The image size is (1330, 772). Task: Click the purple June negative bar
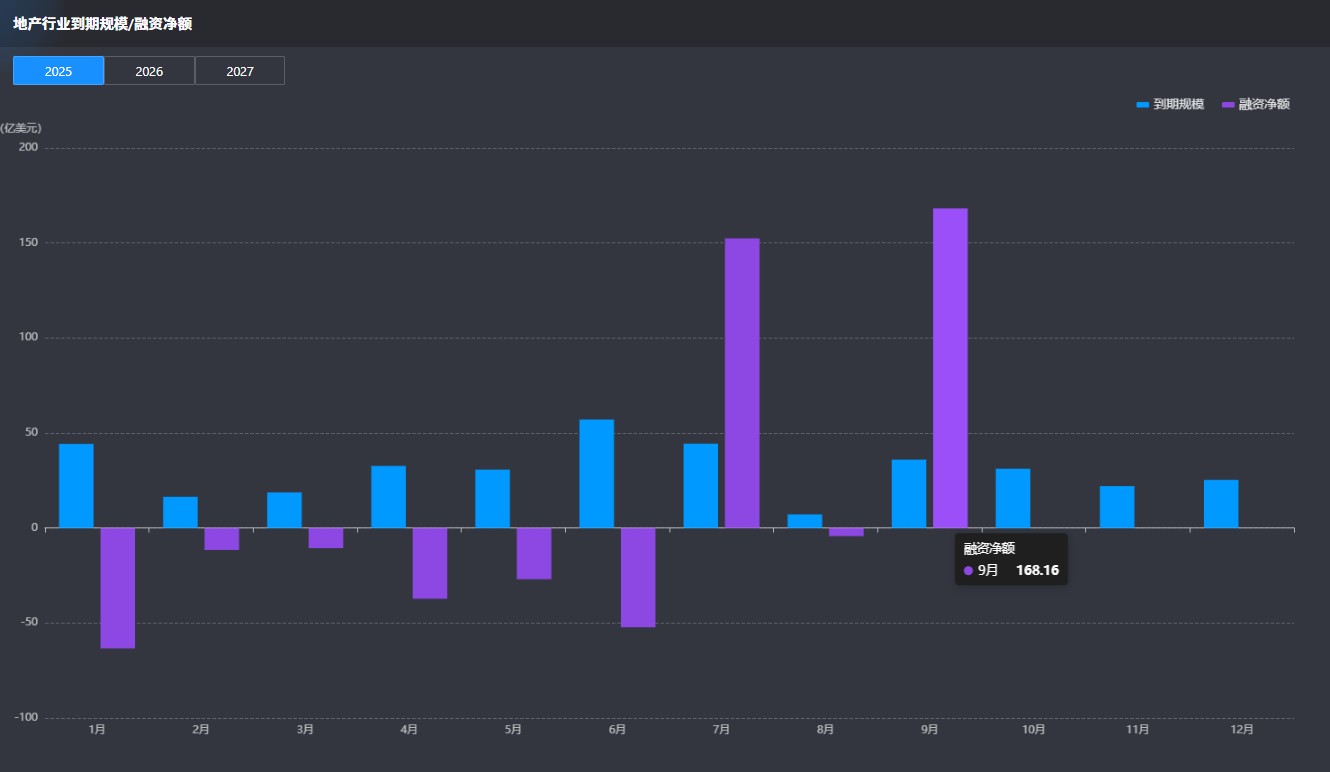click(x=638, y=577)
